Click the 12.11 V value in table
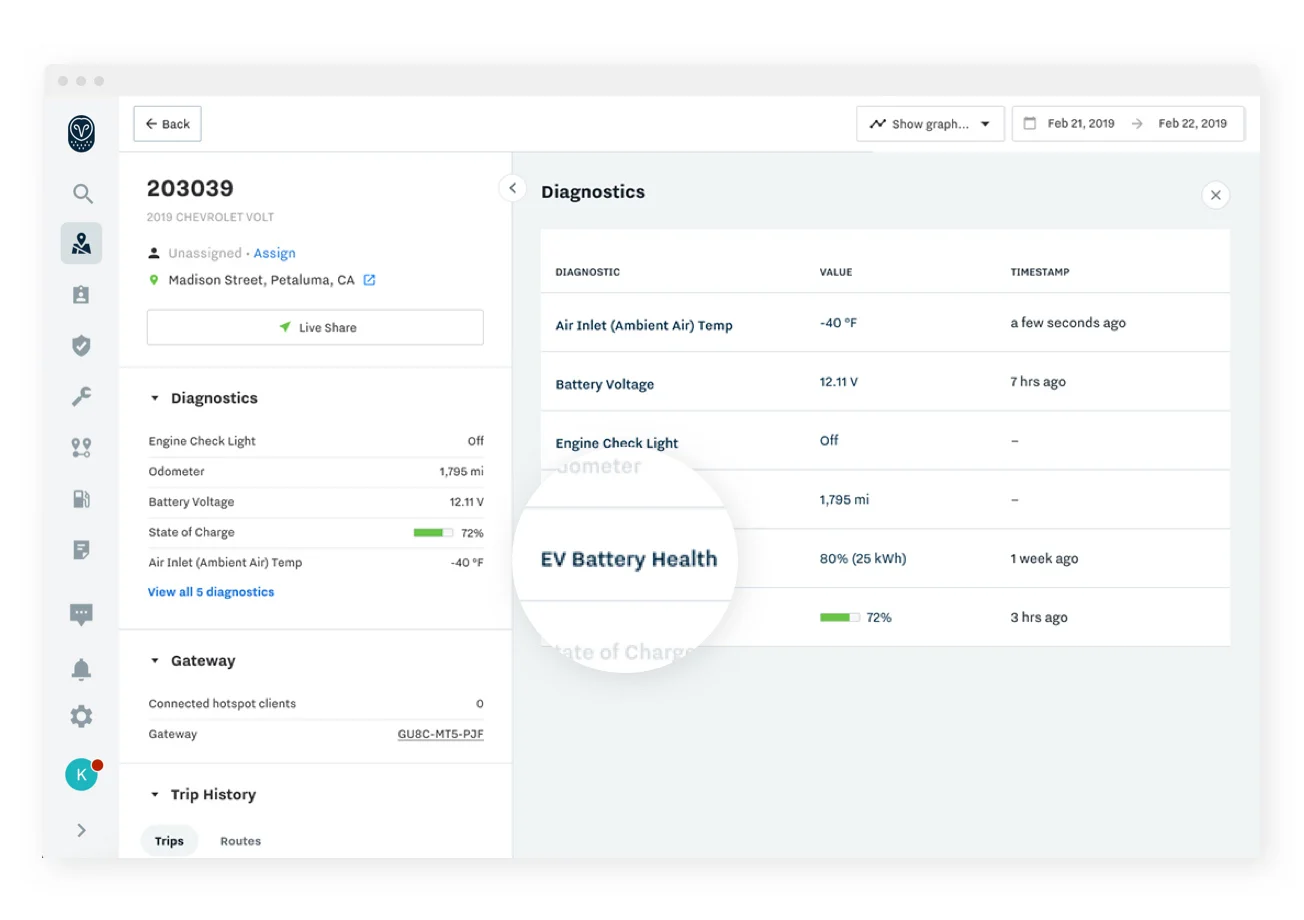 coord(839,382)
